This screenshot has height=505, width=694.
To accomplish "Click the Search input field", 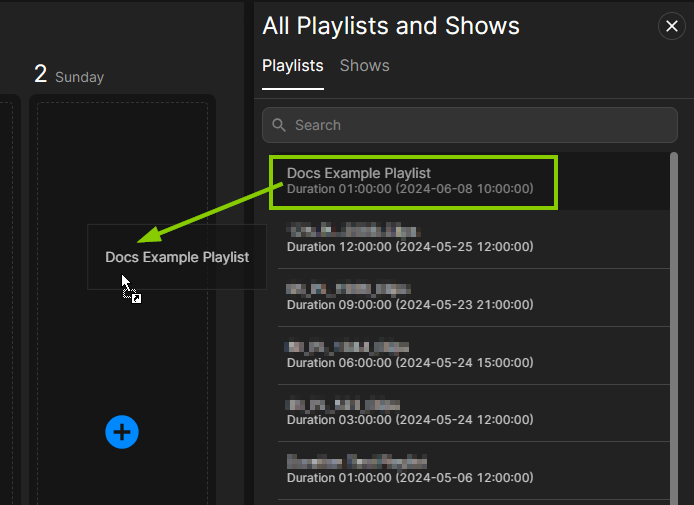I will pyautogui.click(x=470, y=125).
